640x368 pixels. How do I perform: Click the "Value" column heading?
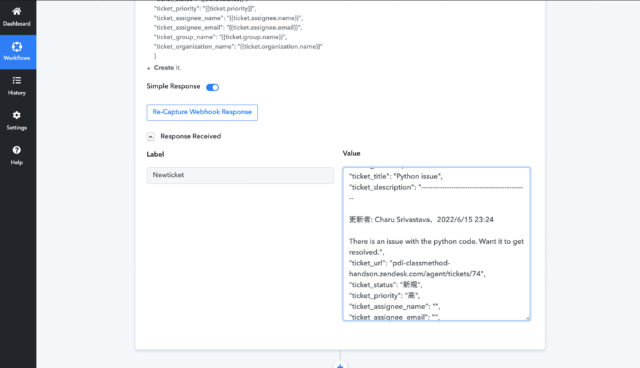[351, 153]
